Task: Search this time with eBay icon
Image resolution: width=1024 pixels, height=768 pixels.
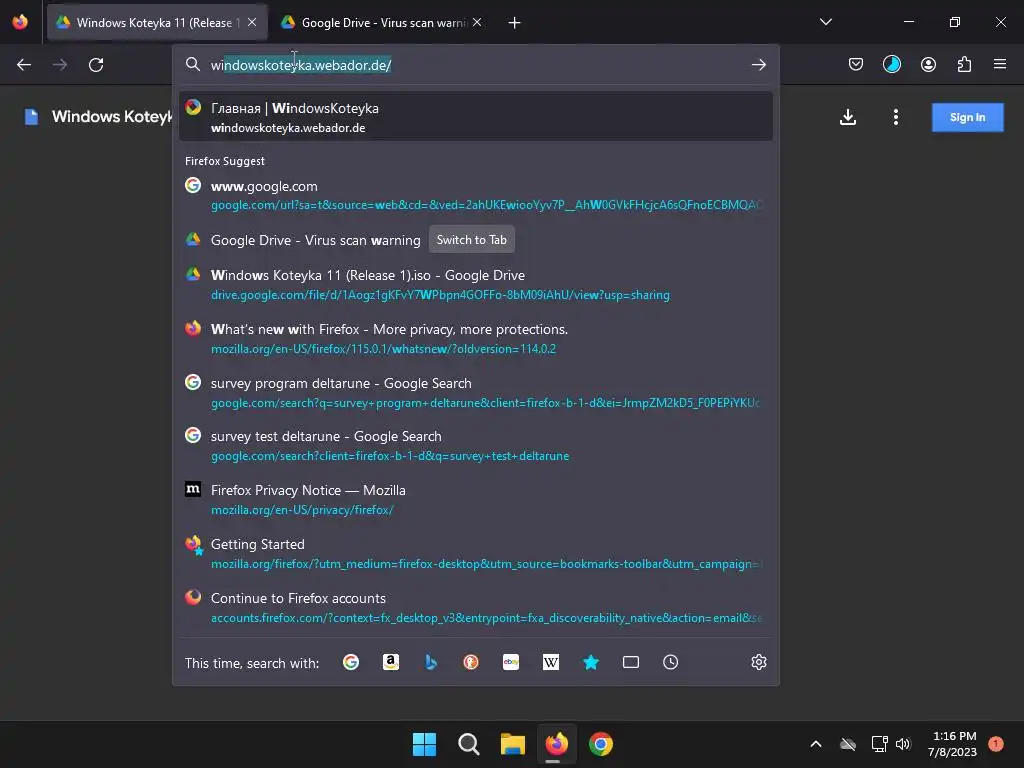Action: pyautogui.click(x=511, y=662)
